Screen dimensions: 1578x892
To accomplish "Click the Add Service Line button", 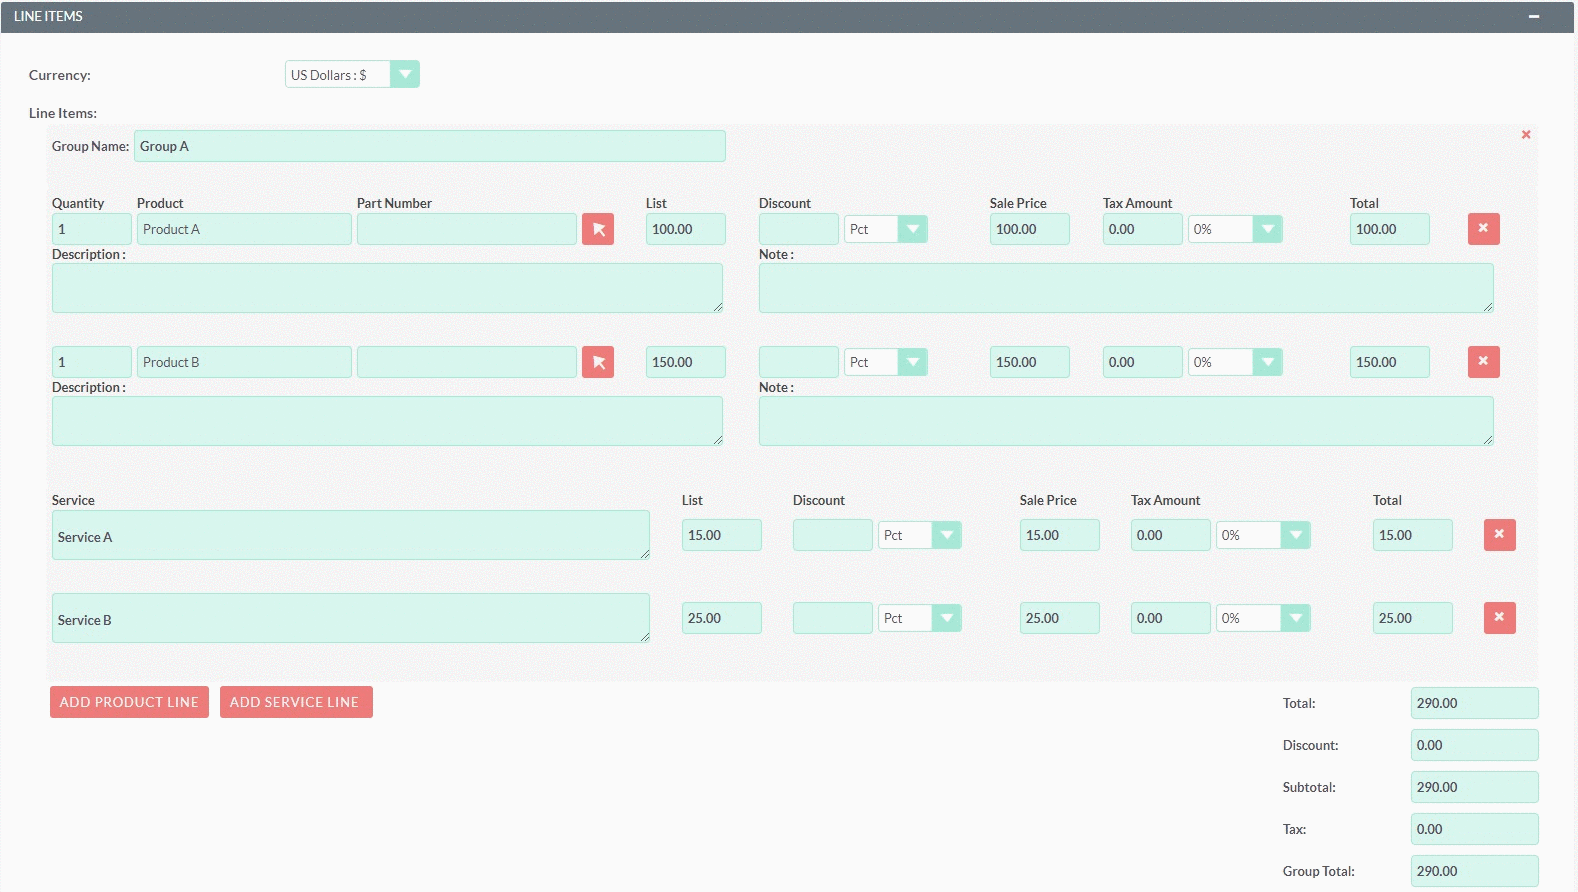I will pyautogui.click(x=295, y=702).
